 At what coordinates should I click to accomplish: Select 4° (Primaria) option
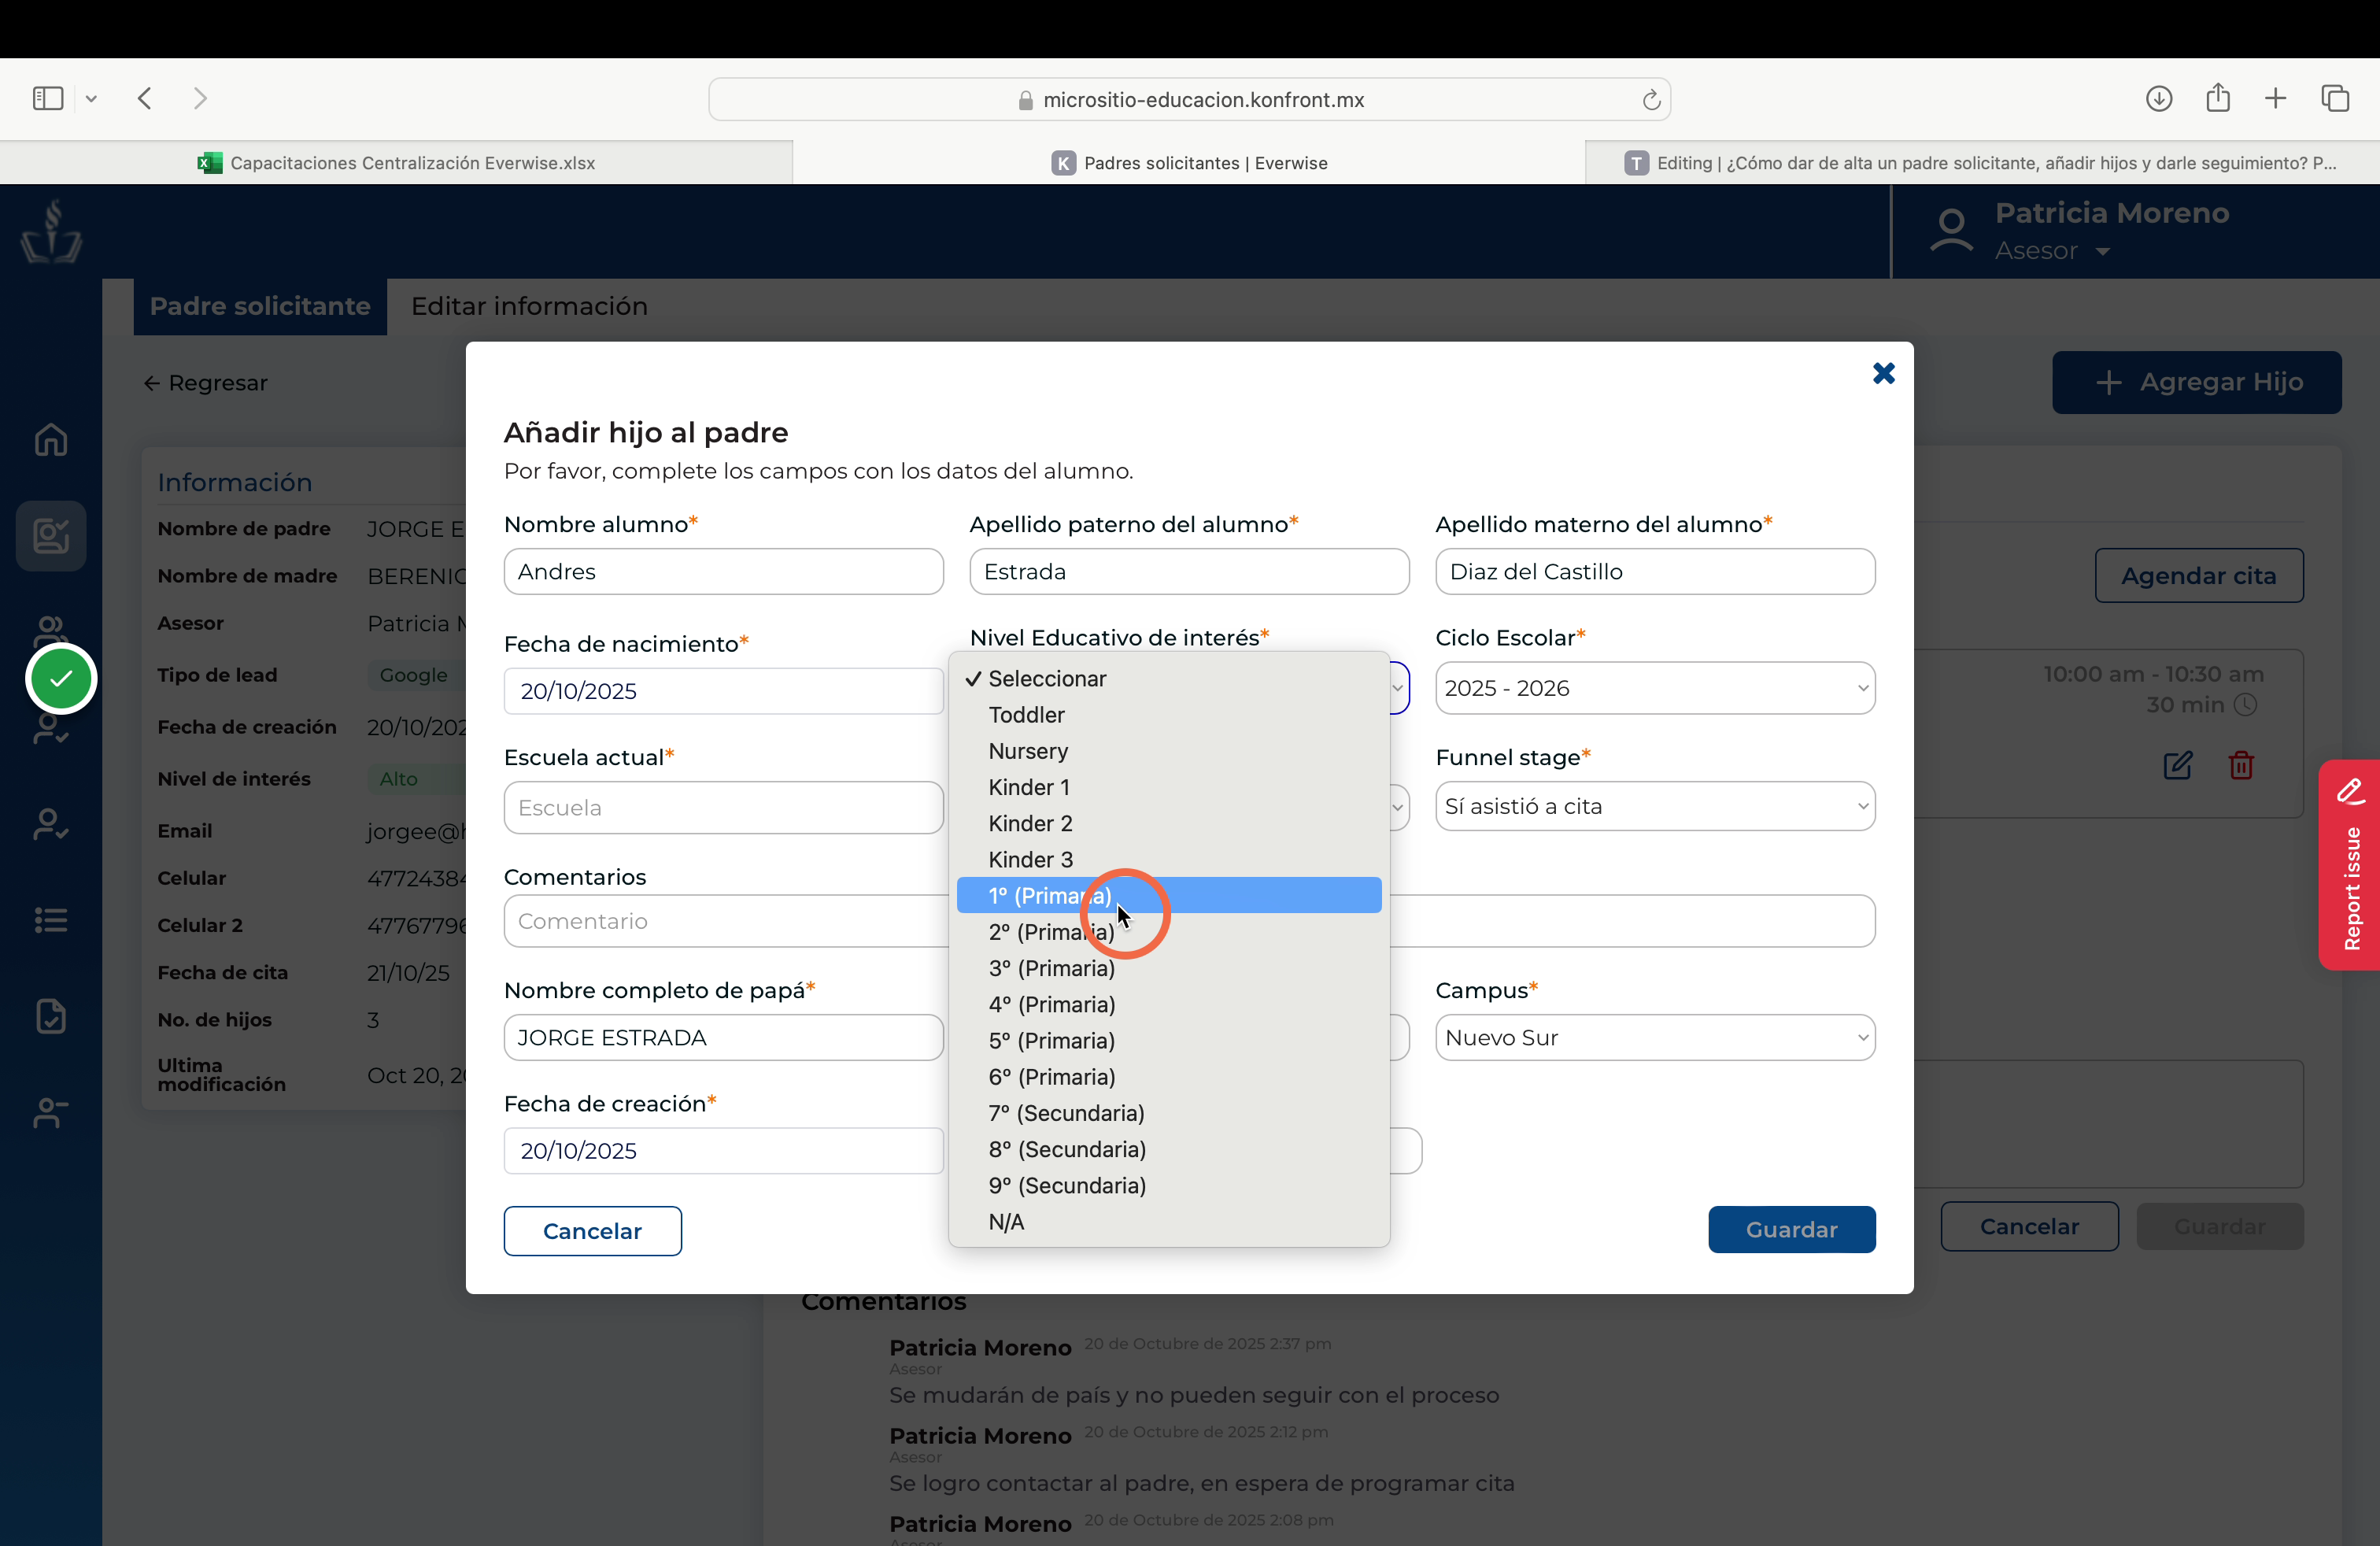[x=1169, y=1005]
